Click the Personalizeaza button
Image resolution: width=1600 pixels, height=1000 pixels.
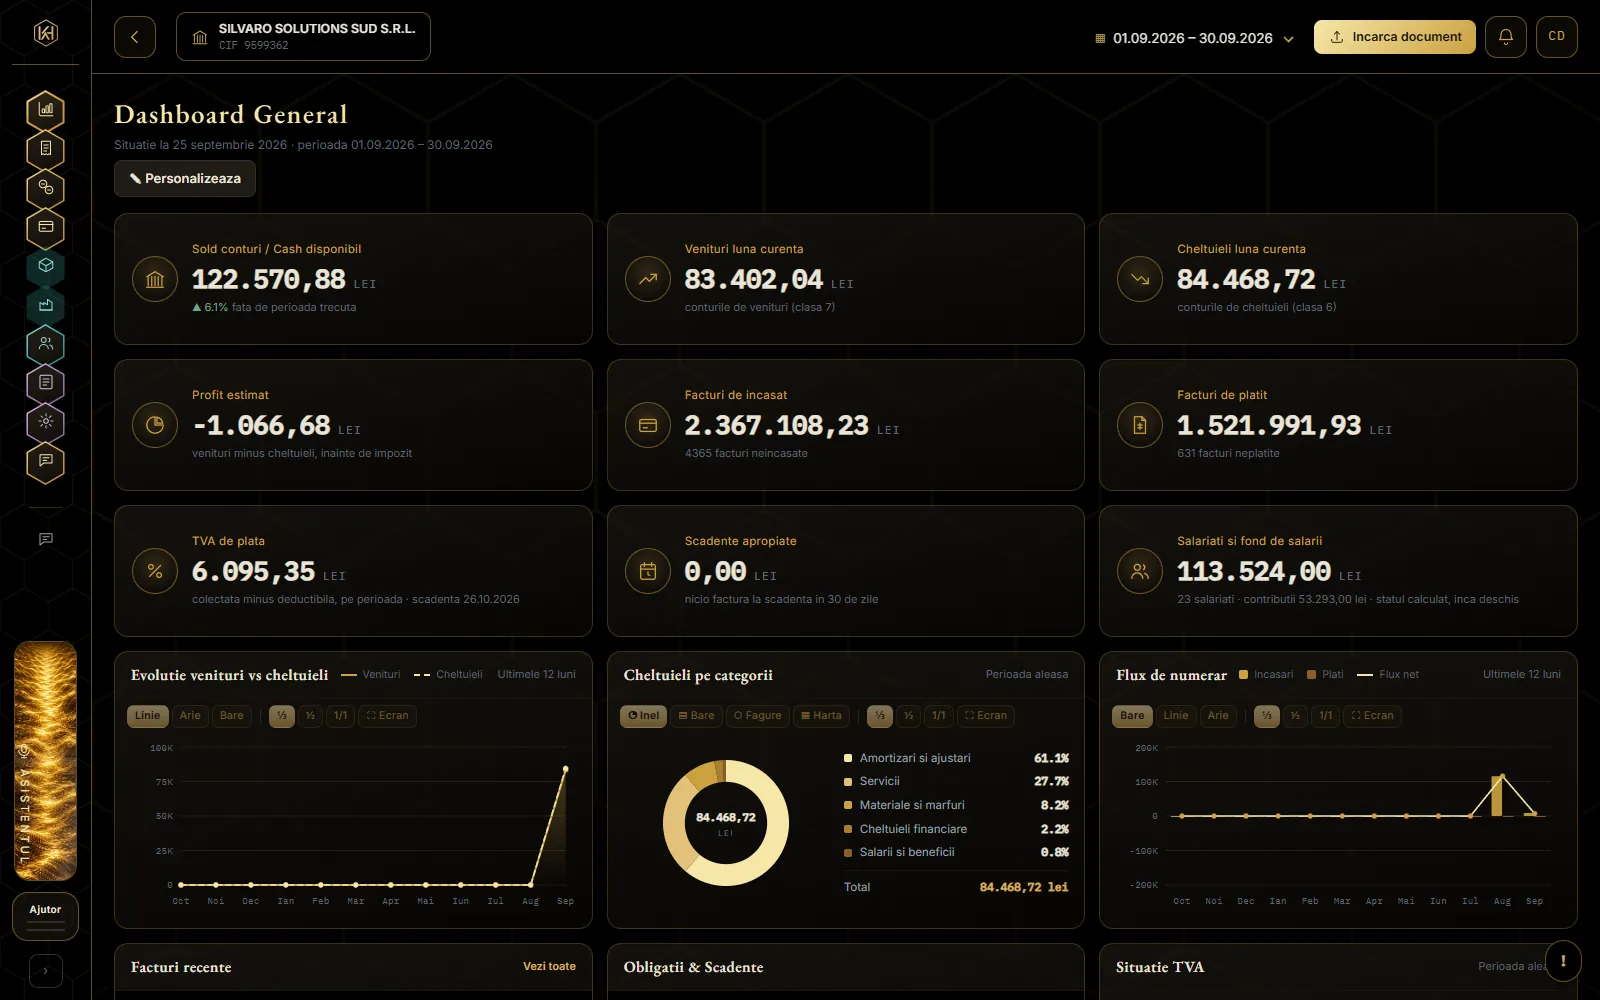[x=185, y=179]
